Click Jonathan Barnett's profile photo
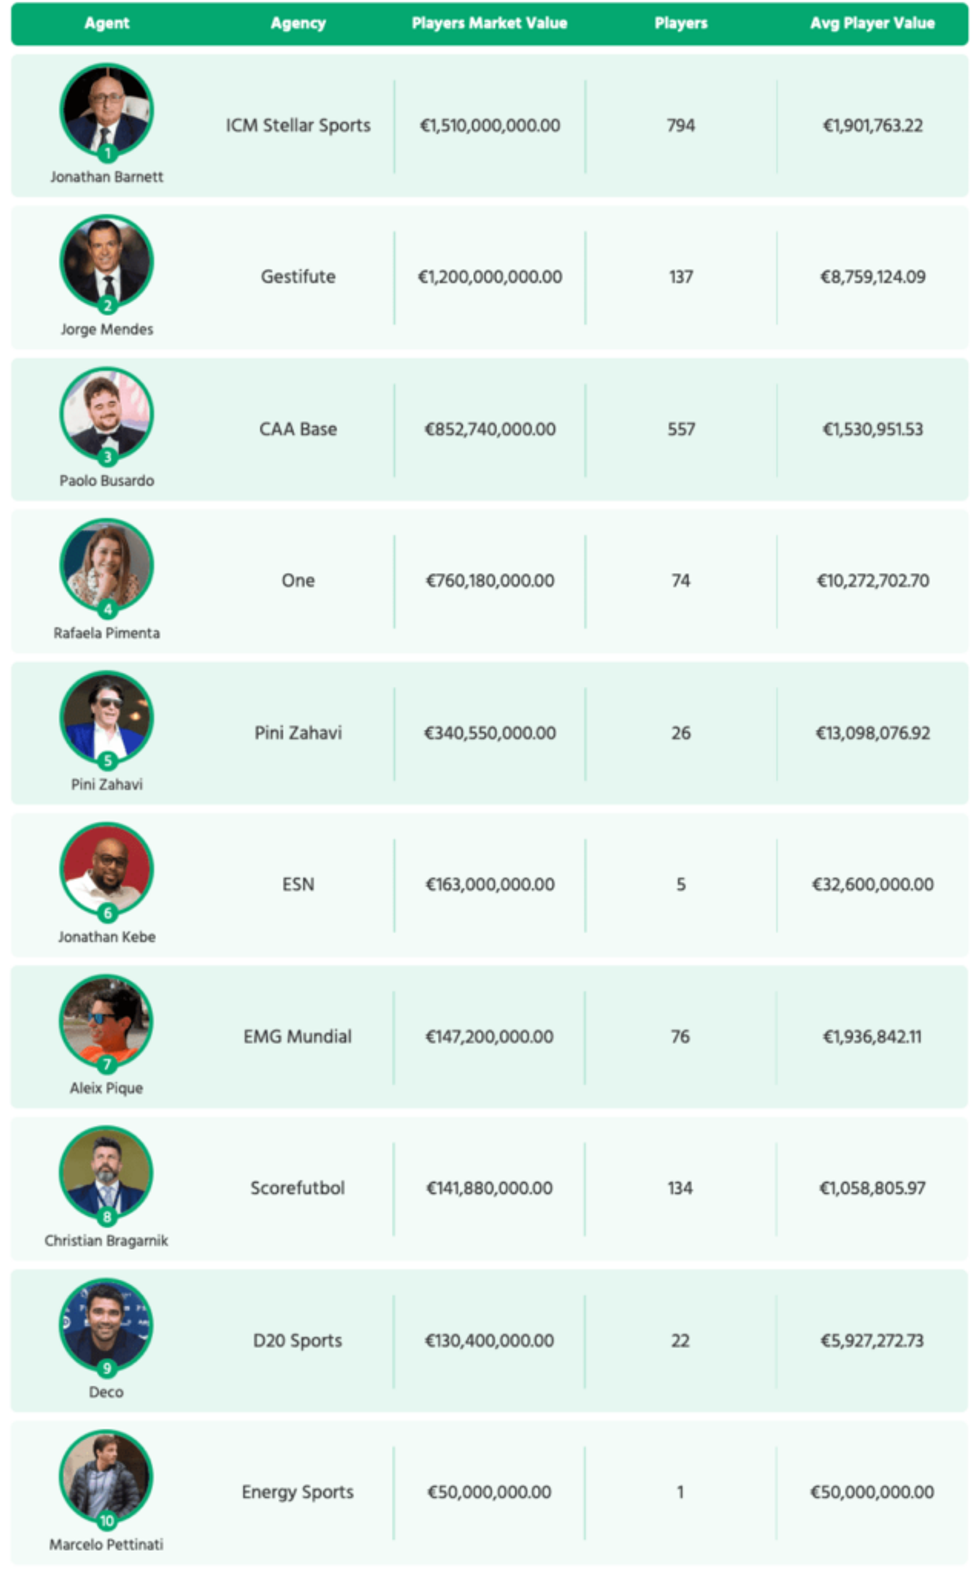Screen dimensions: 980x1573 tap(106, 110)
